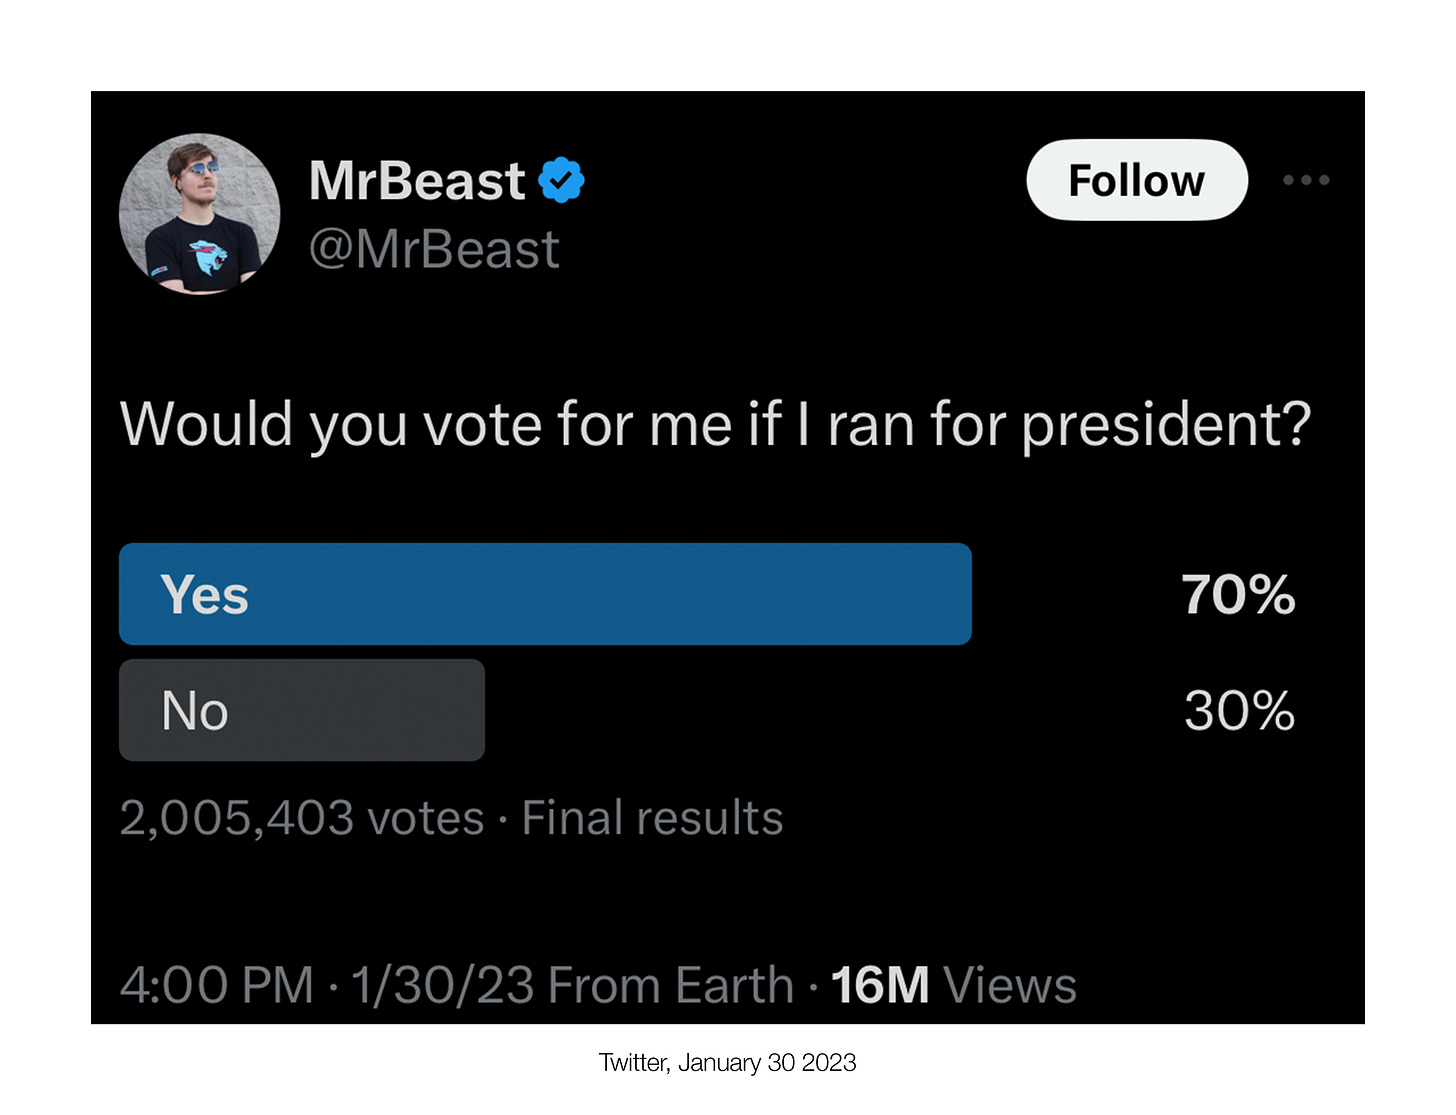This screenshot has height=1115, width=1456.
Task: Click the Yes label text in poll
Action: coord(204,595)
